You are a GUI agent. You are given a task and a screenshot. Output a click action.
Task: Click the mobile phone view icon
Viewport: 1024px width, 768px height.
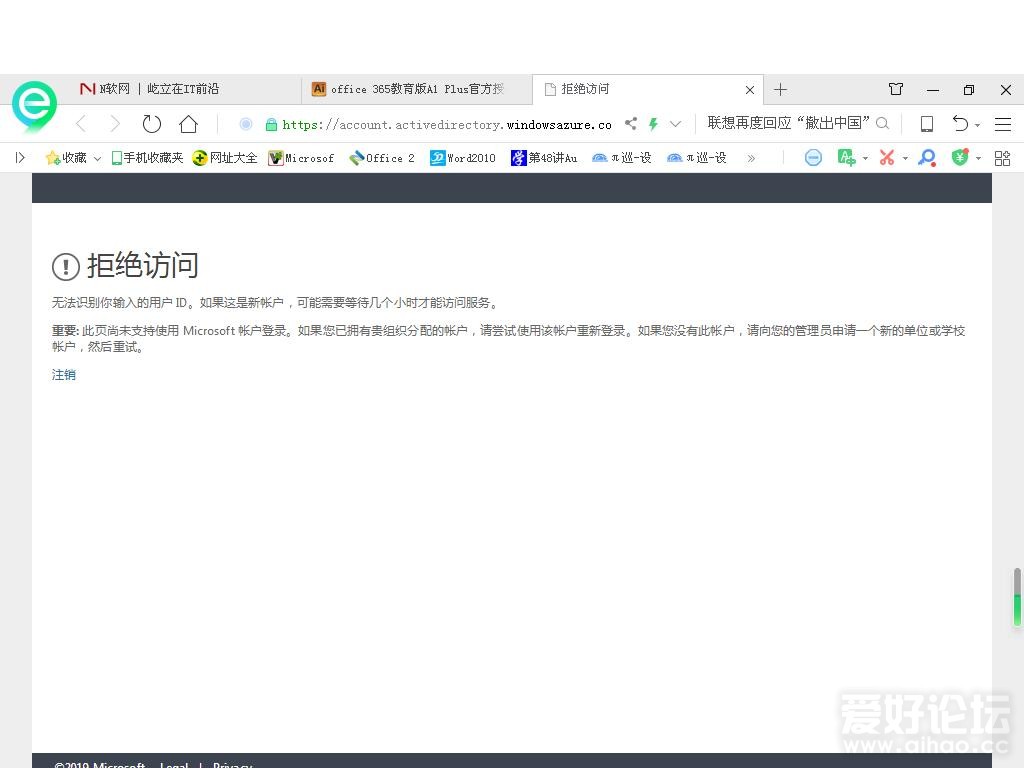tap(926, 124)
